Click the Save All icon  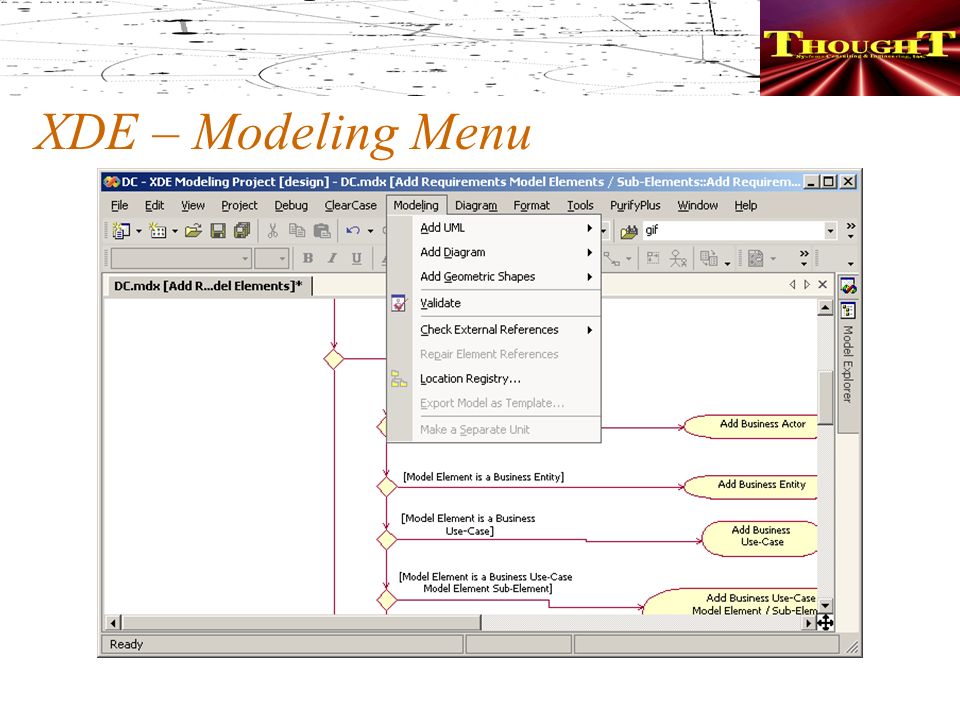click(x=242, y=230)
